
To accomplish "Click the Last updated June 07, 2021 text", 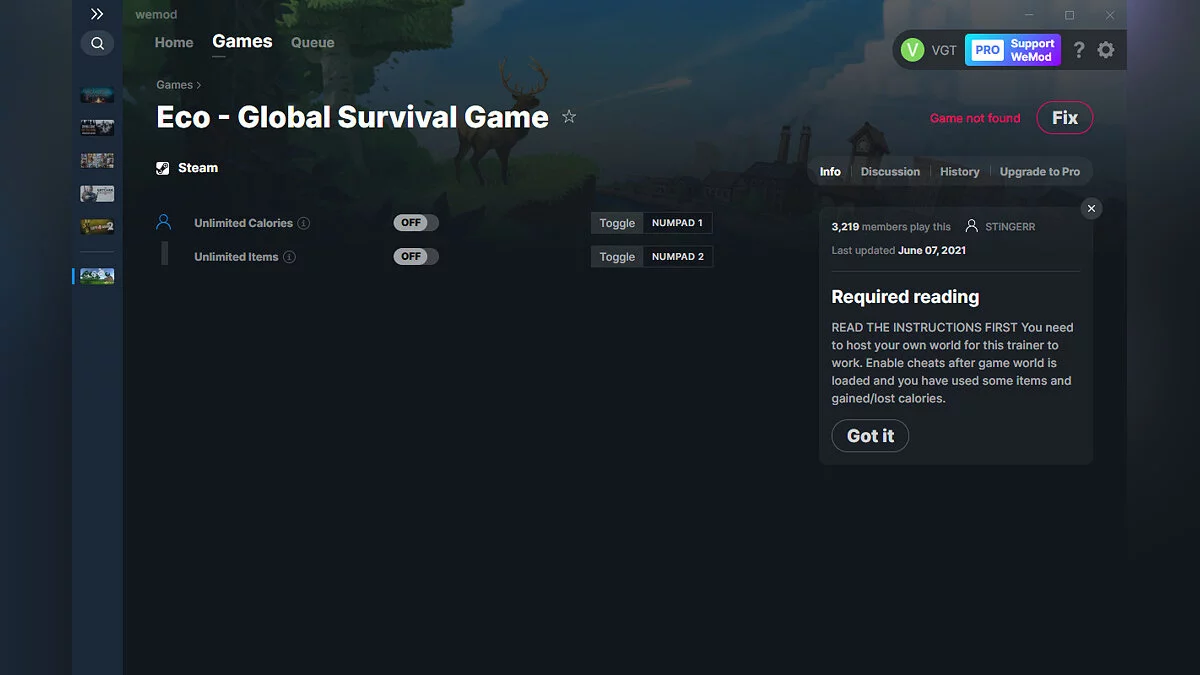I will pyautogui.click(x=899, y=251).
